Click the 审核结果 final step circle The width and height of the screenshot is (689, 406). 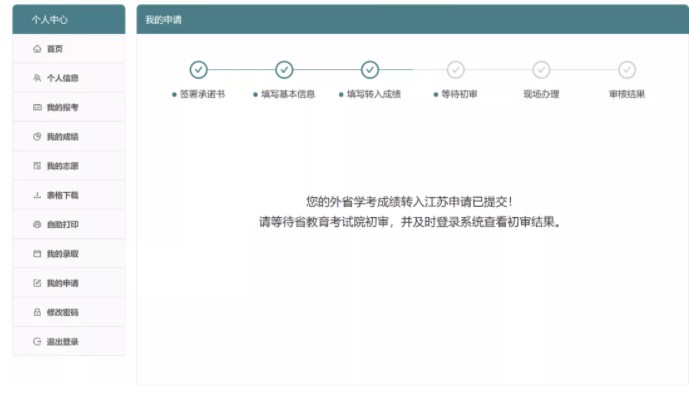tap(627, 69)
